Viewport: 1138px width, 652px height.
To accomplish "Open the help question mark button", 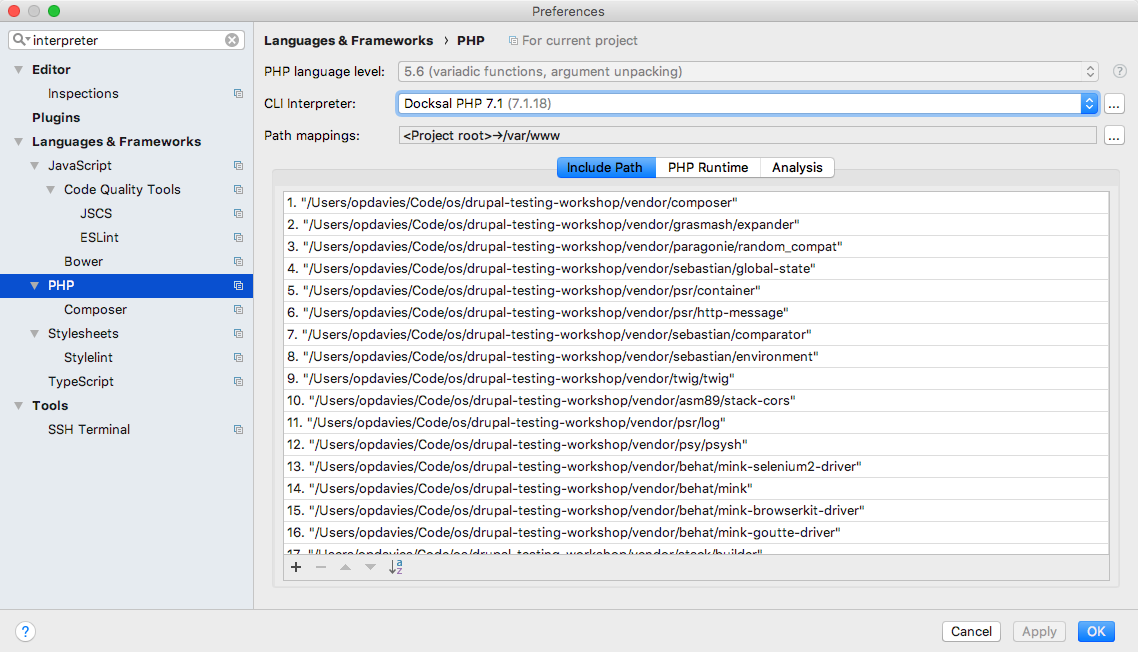I will [26, 631].
